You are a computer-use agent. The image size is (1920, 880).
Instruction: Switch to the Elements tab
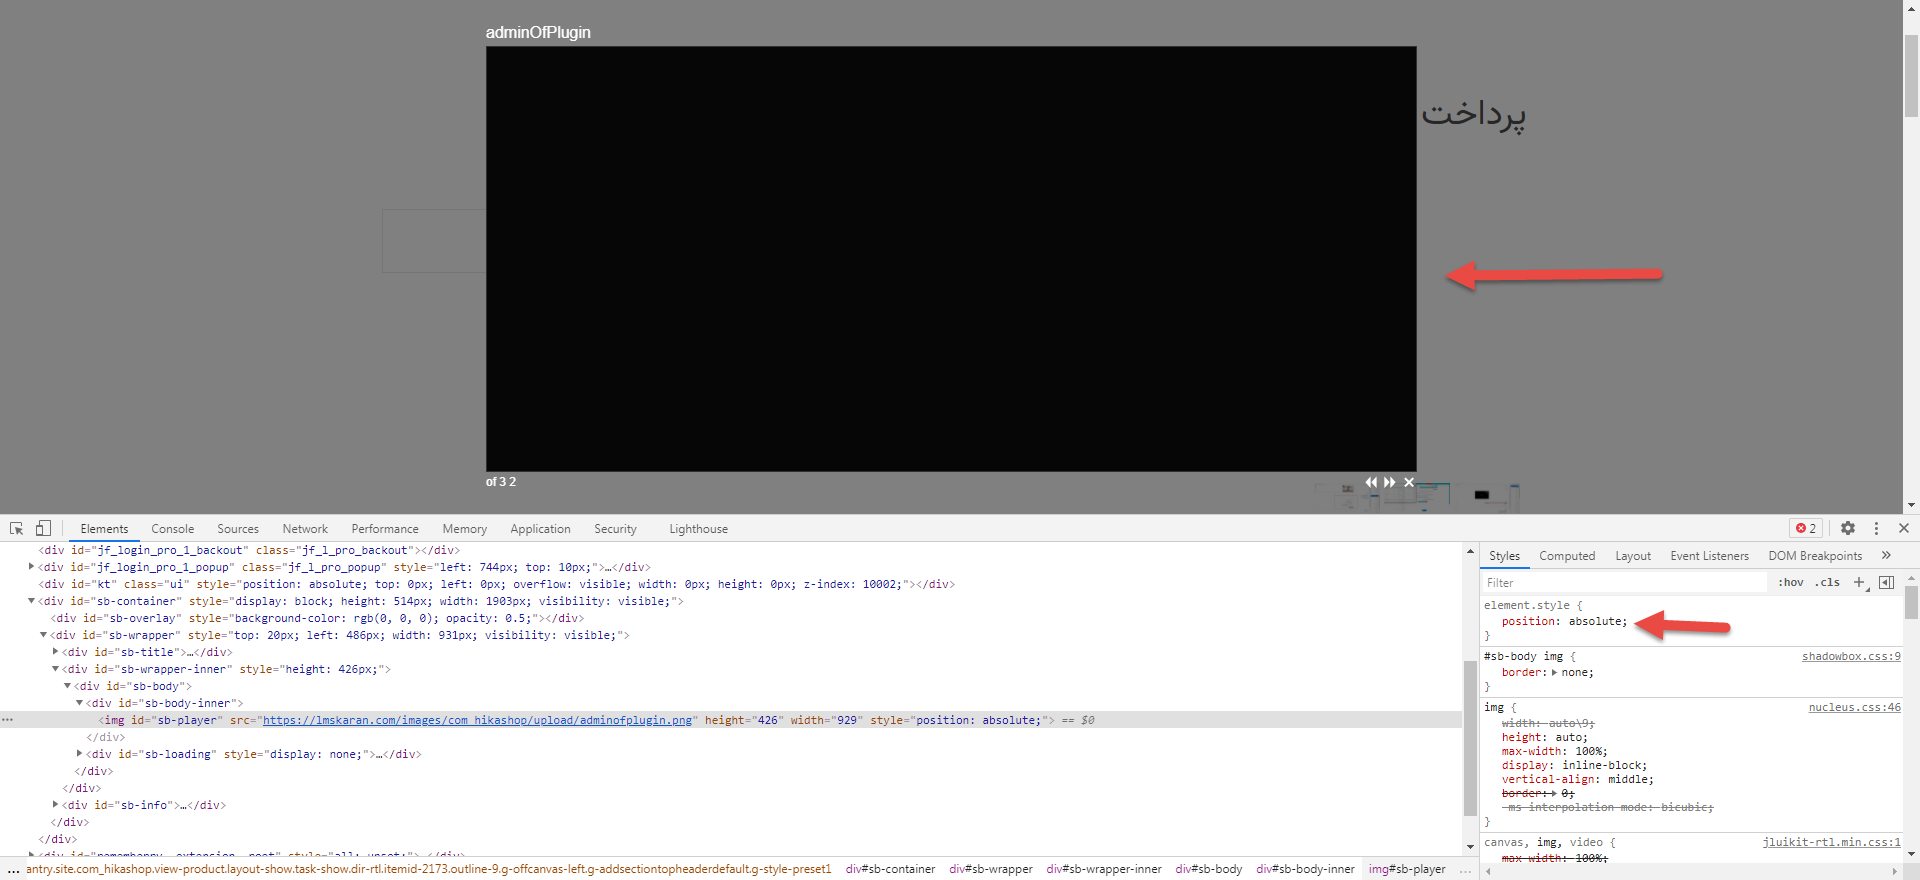click(104, 529)
